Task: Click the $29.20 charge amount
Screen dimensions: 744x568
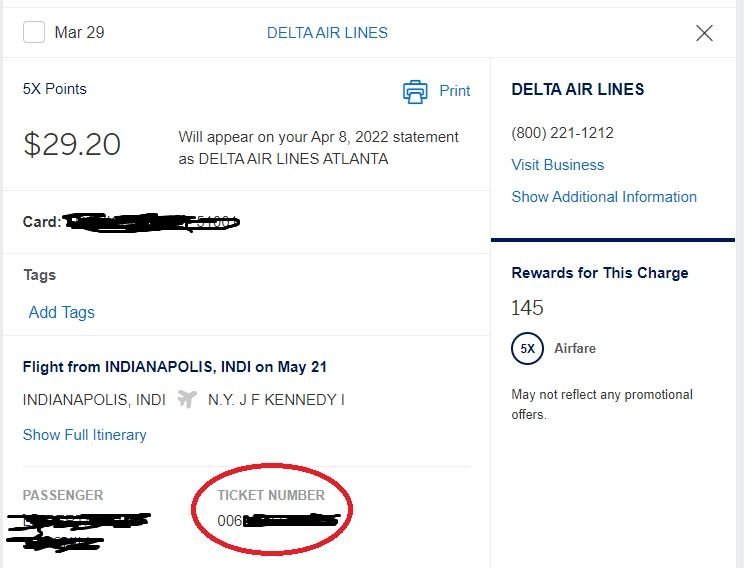Action: tap(72, 145)
